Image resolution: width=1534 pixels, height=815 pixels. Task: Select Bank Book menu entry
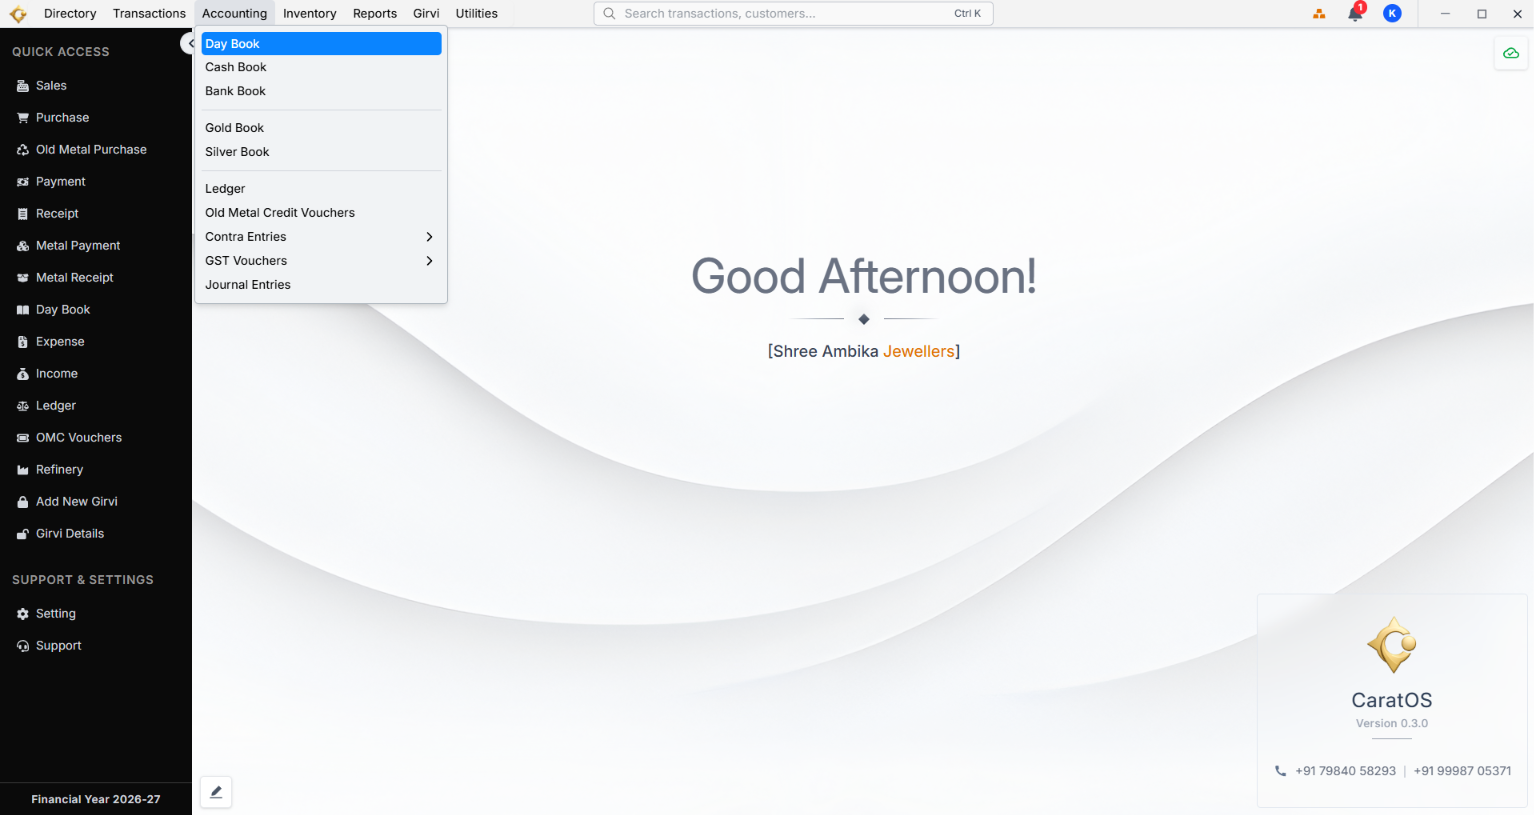coord(321,91)
